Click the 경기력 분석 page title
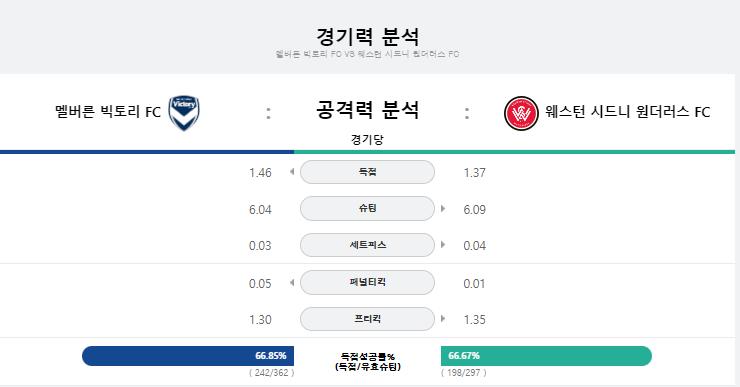The height and width of the screenshot is (387, 740). click(367, 36)
